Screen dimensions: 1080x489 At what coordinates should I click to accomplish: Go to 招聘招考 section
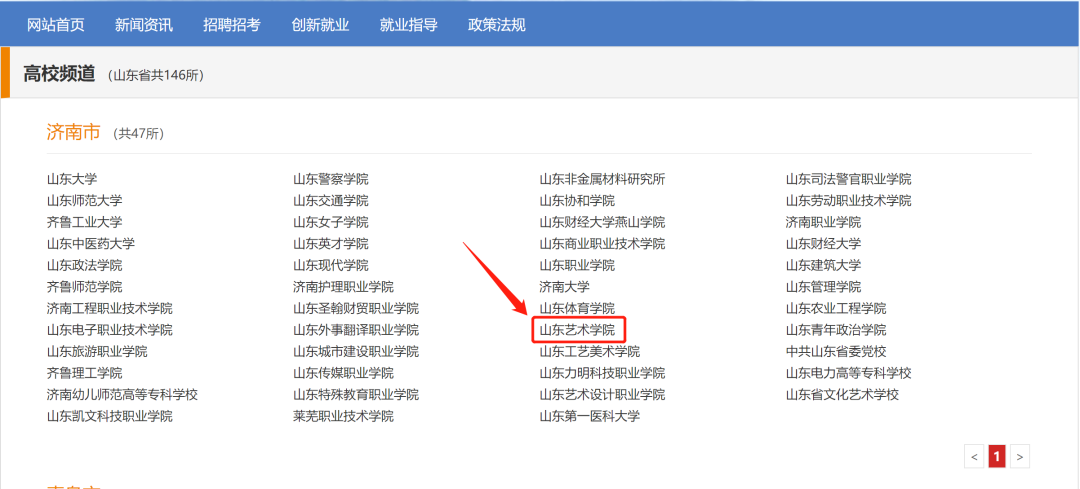click(x=232, y=25)
